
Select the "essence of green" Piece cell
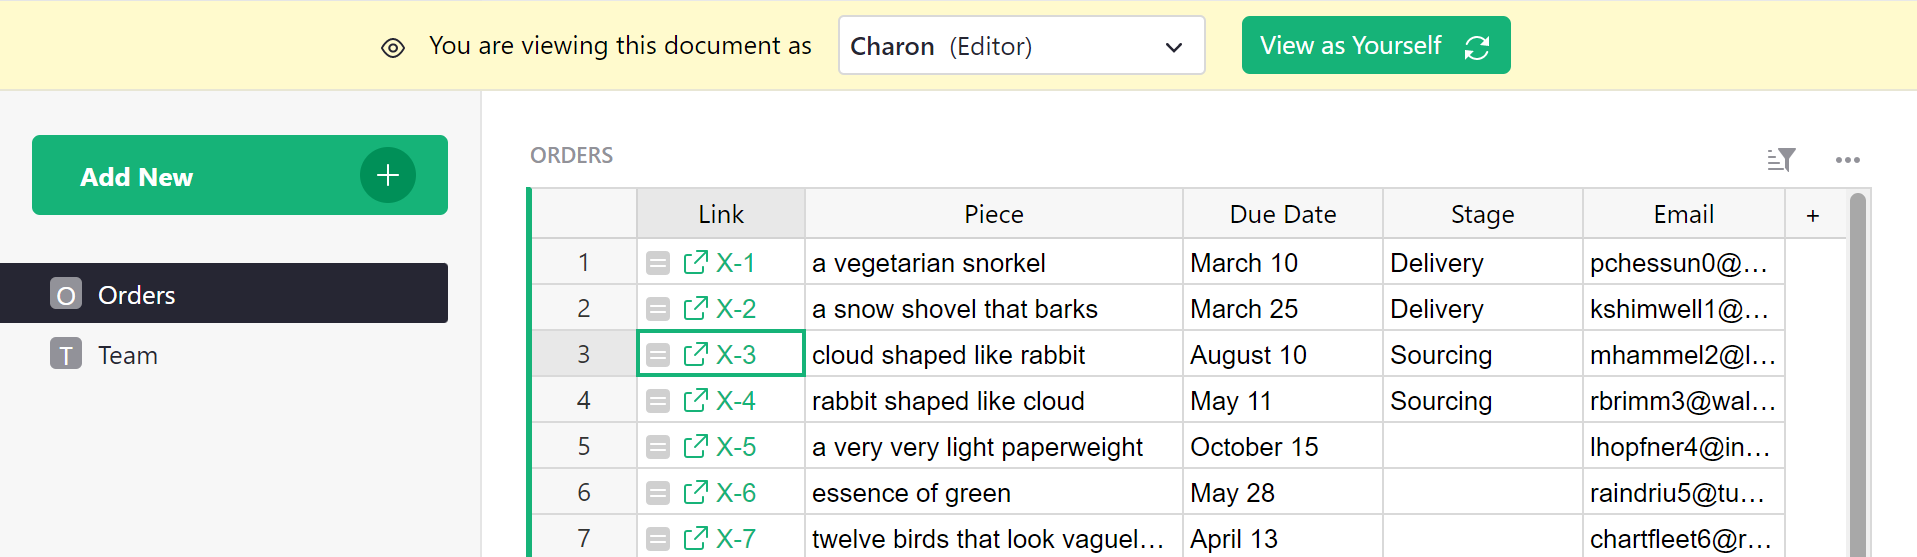point(993,493)
